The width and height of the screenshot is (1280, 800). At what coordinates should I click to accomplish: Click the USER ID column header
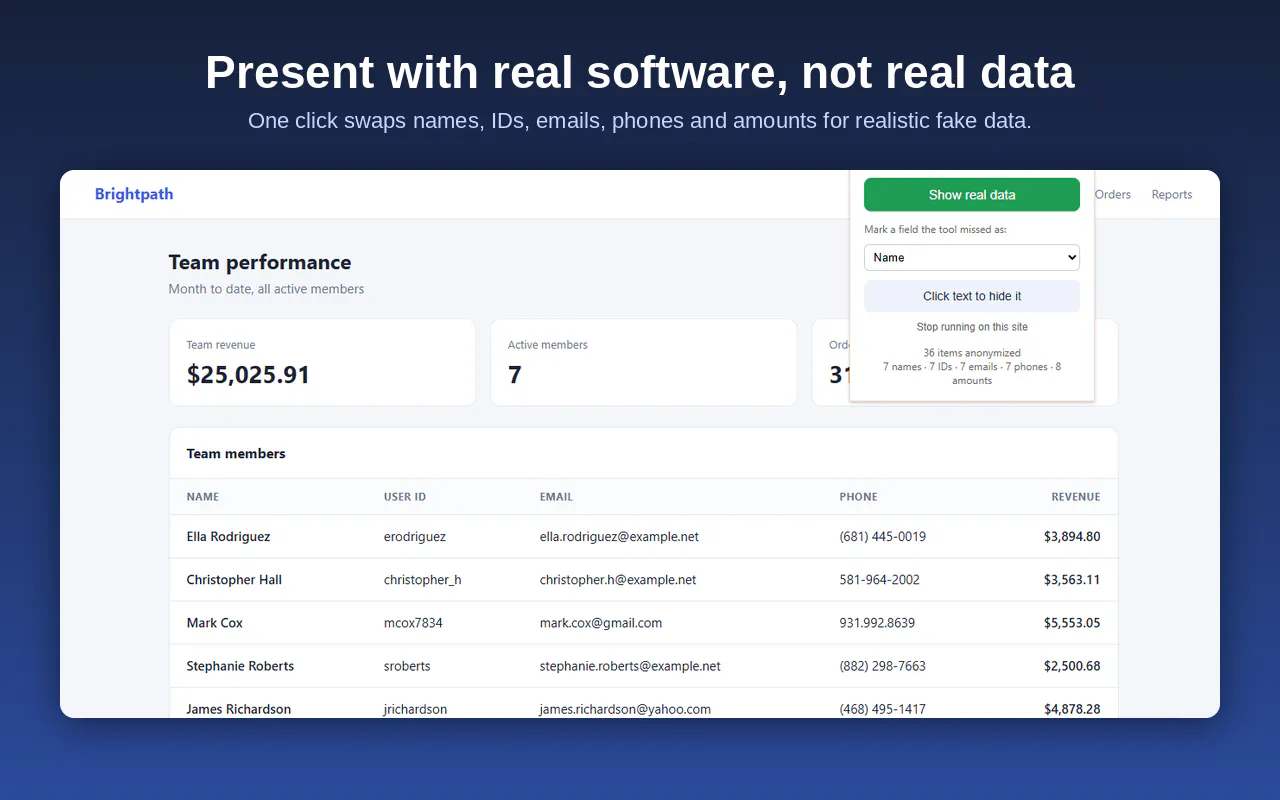pyautogui.click(x=405, y=497)
